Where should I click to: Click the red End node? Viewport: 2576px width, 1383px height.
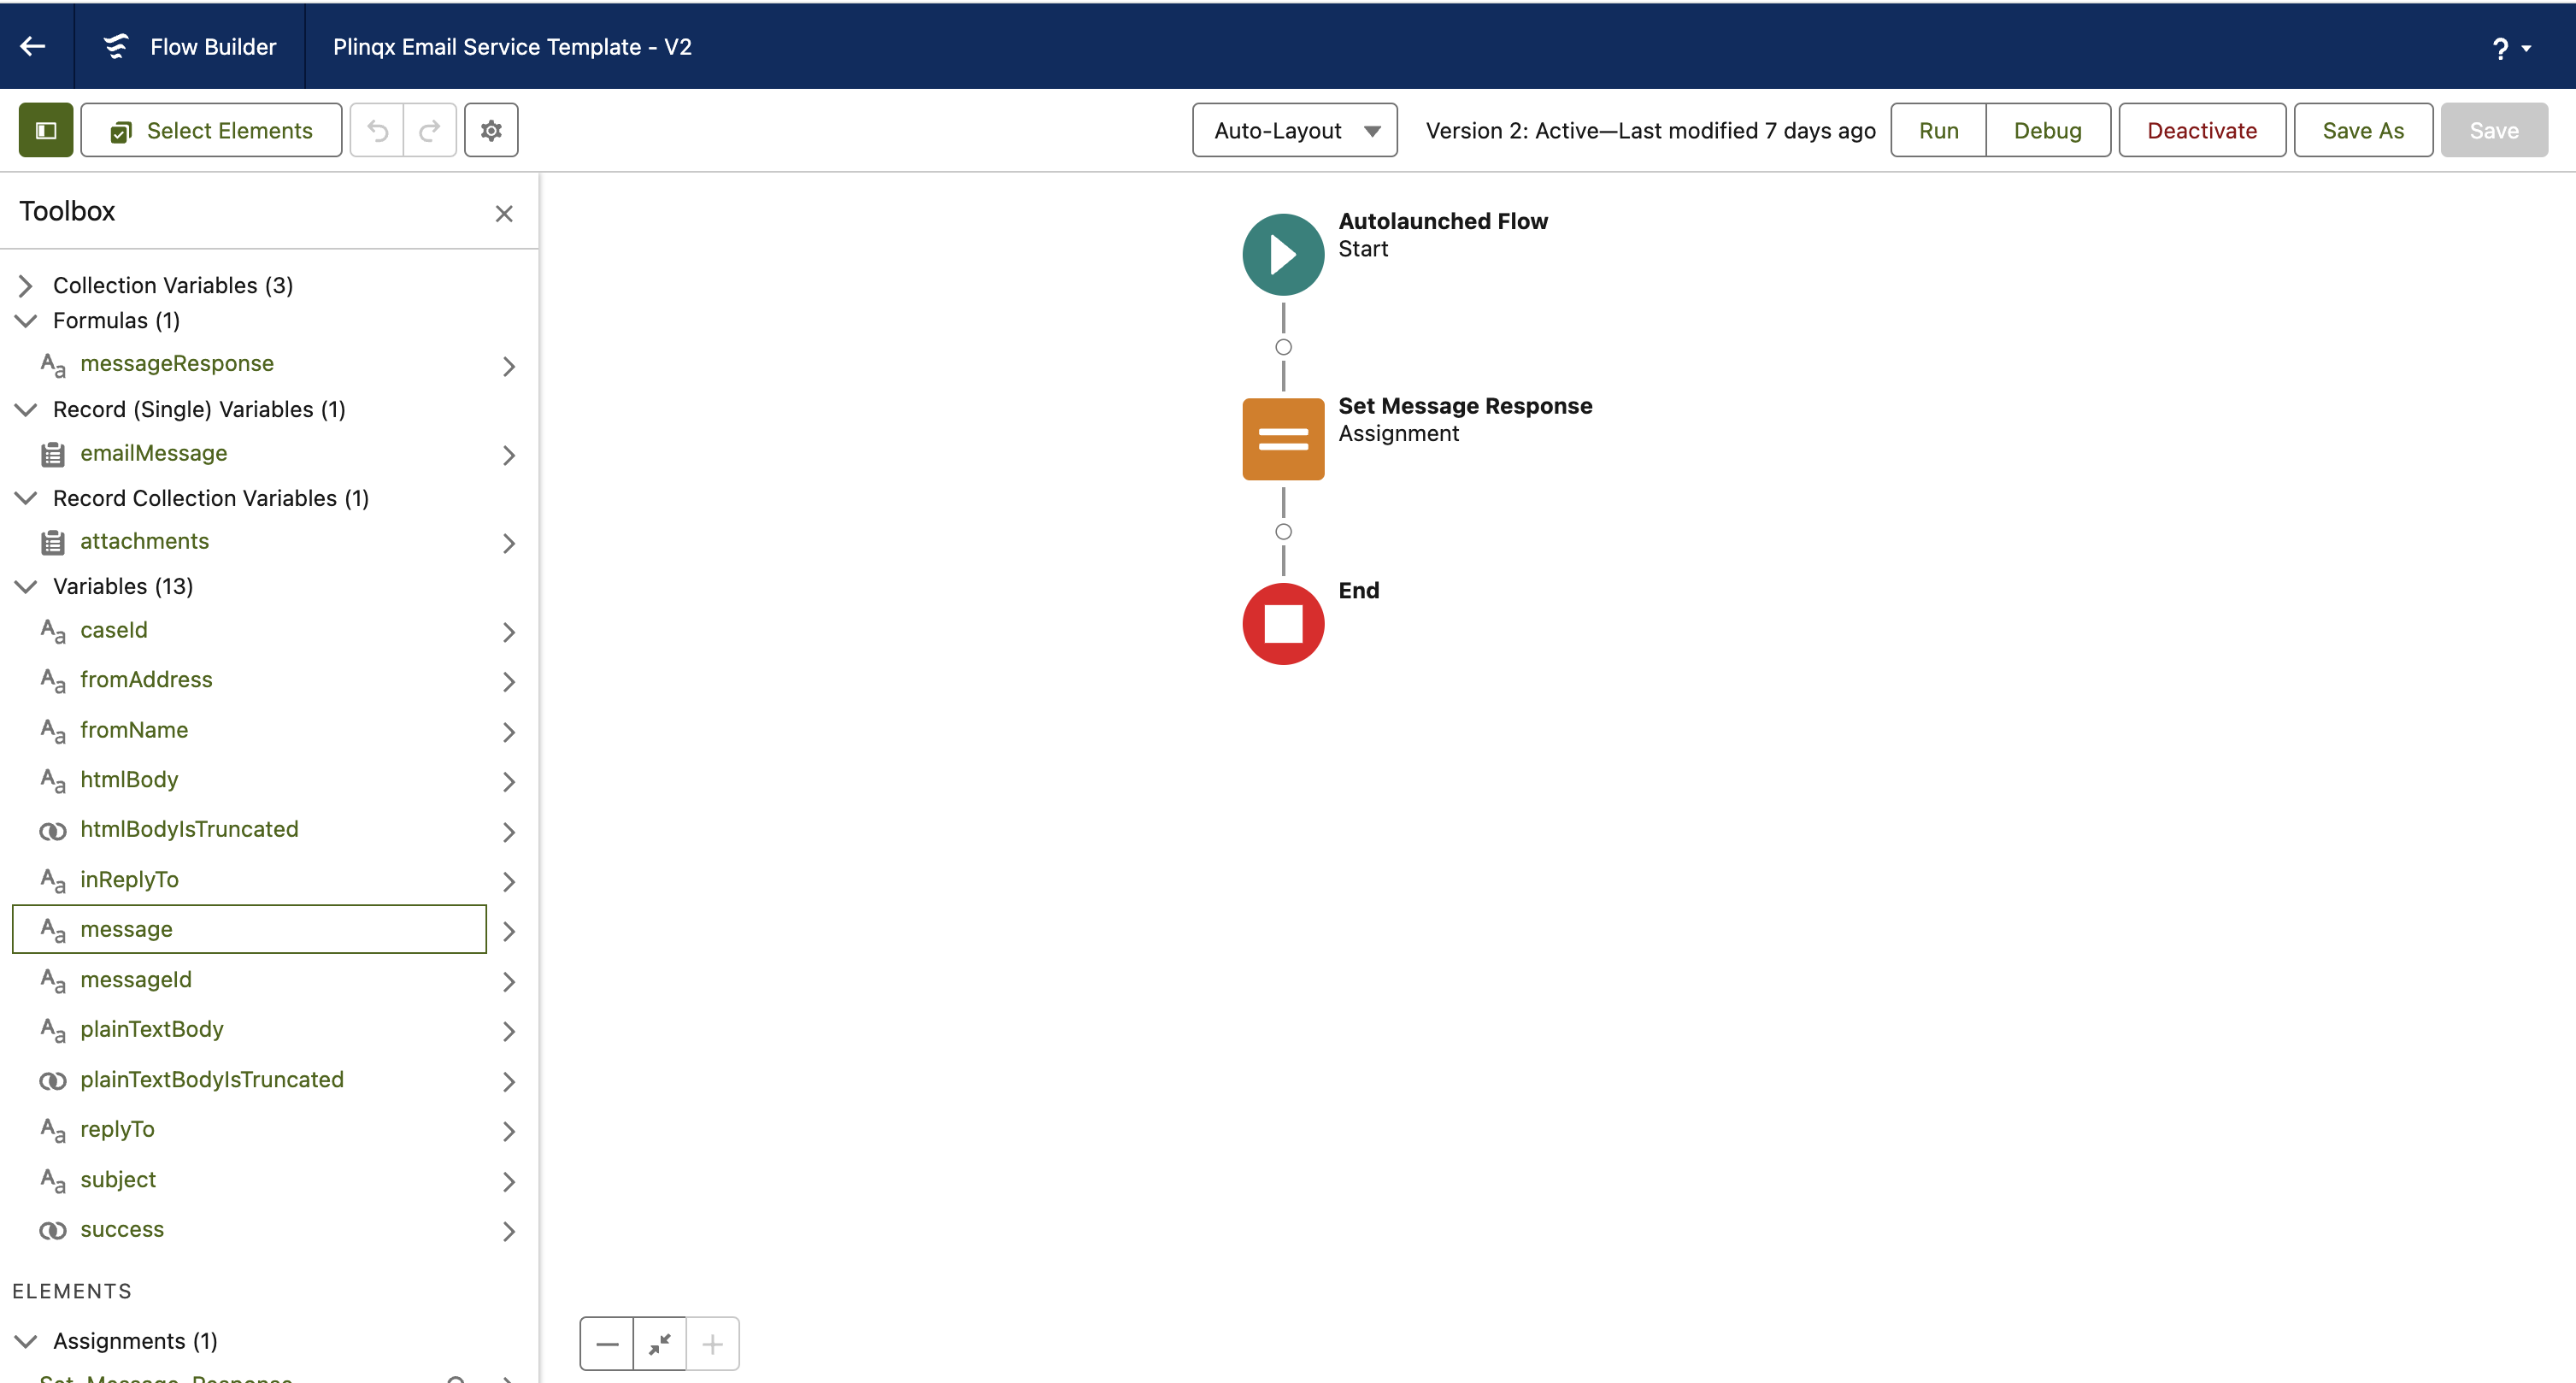point(1283,624)
